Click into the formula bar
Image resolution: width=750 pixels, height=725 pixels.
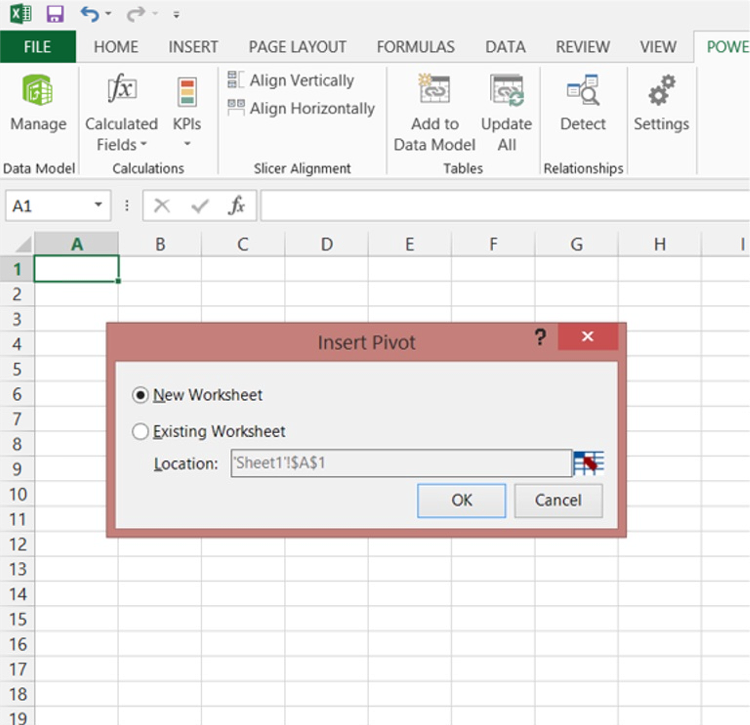tap(505, 206)
